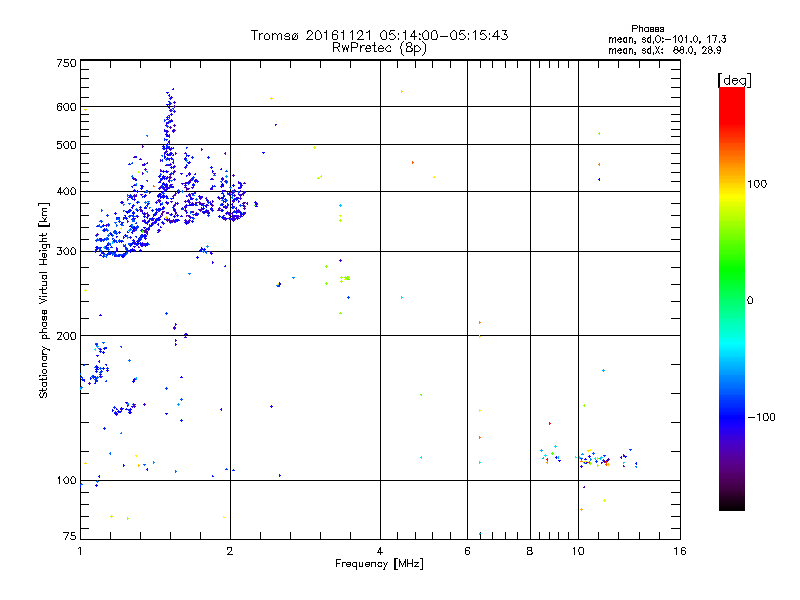This screenshot has height=600, width=800.
Task: Click the colorbar tick label "0"
Action: tap(750, 301)
